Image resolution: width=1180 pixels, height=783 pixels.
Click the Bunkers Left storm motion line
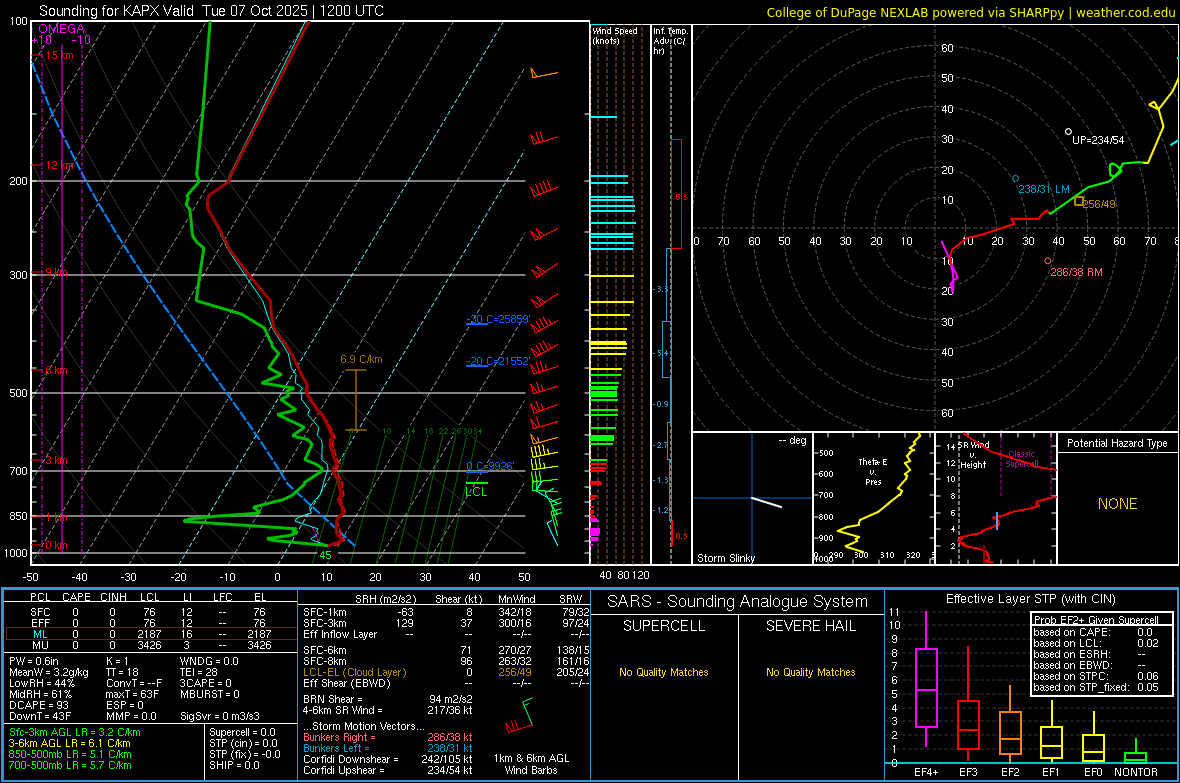[x=388, y=748]
